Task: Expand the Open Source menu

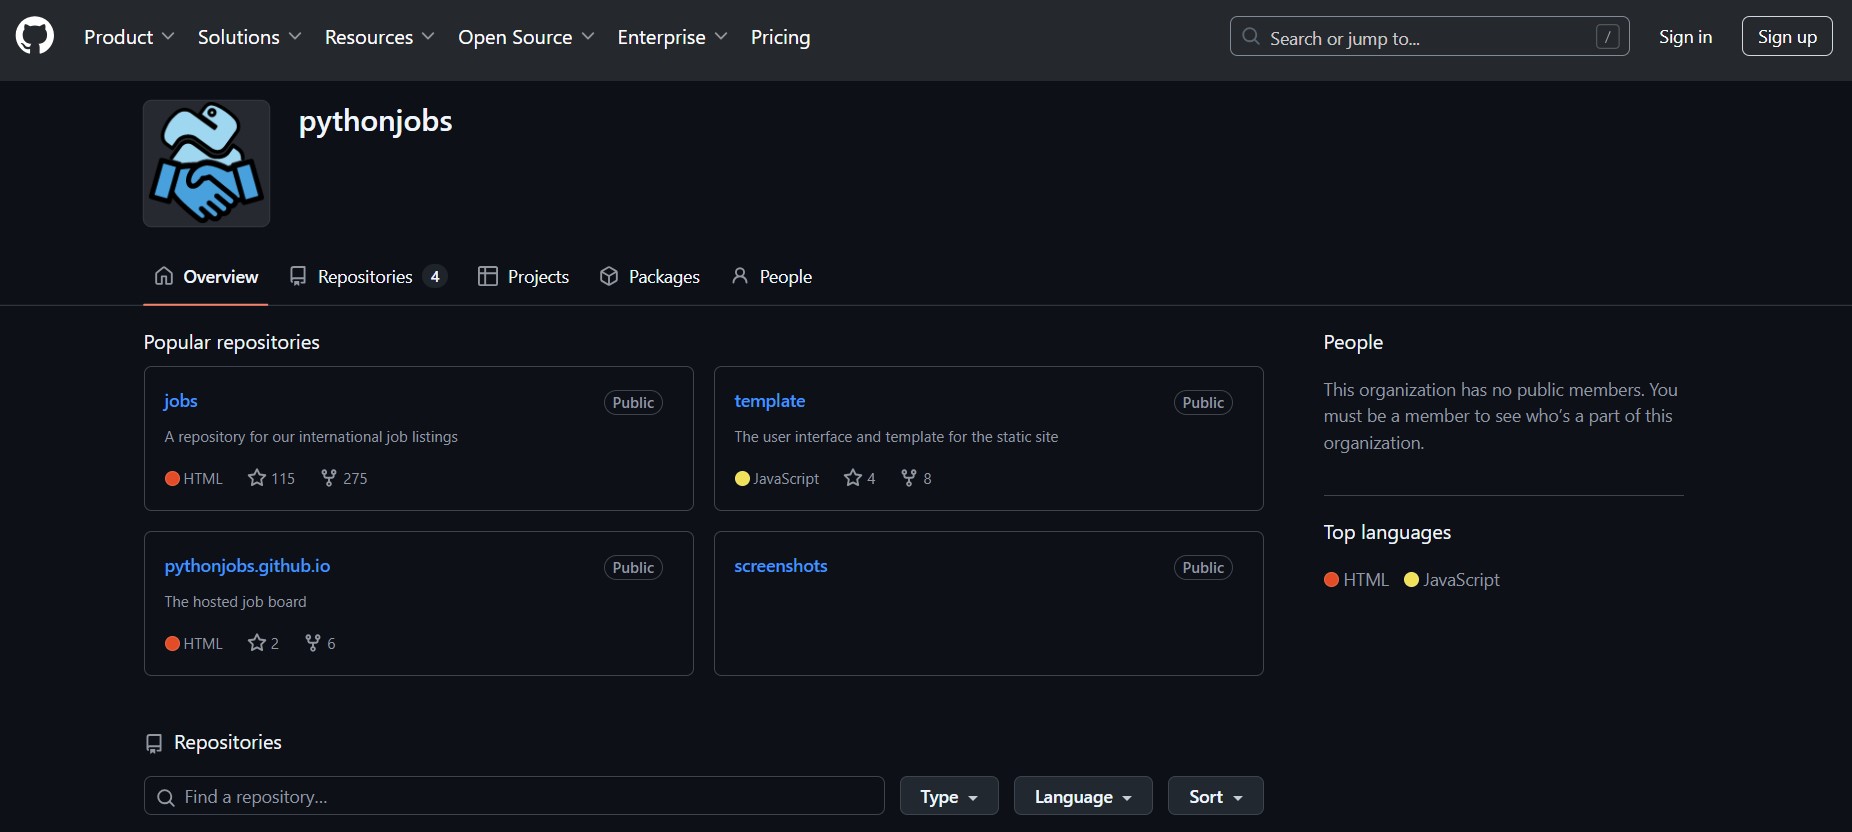Action: coord(526,37)
